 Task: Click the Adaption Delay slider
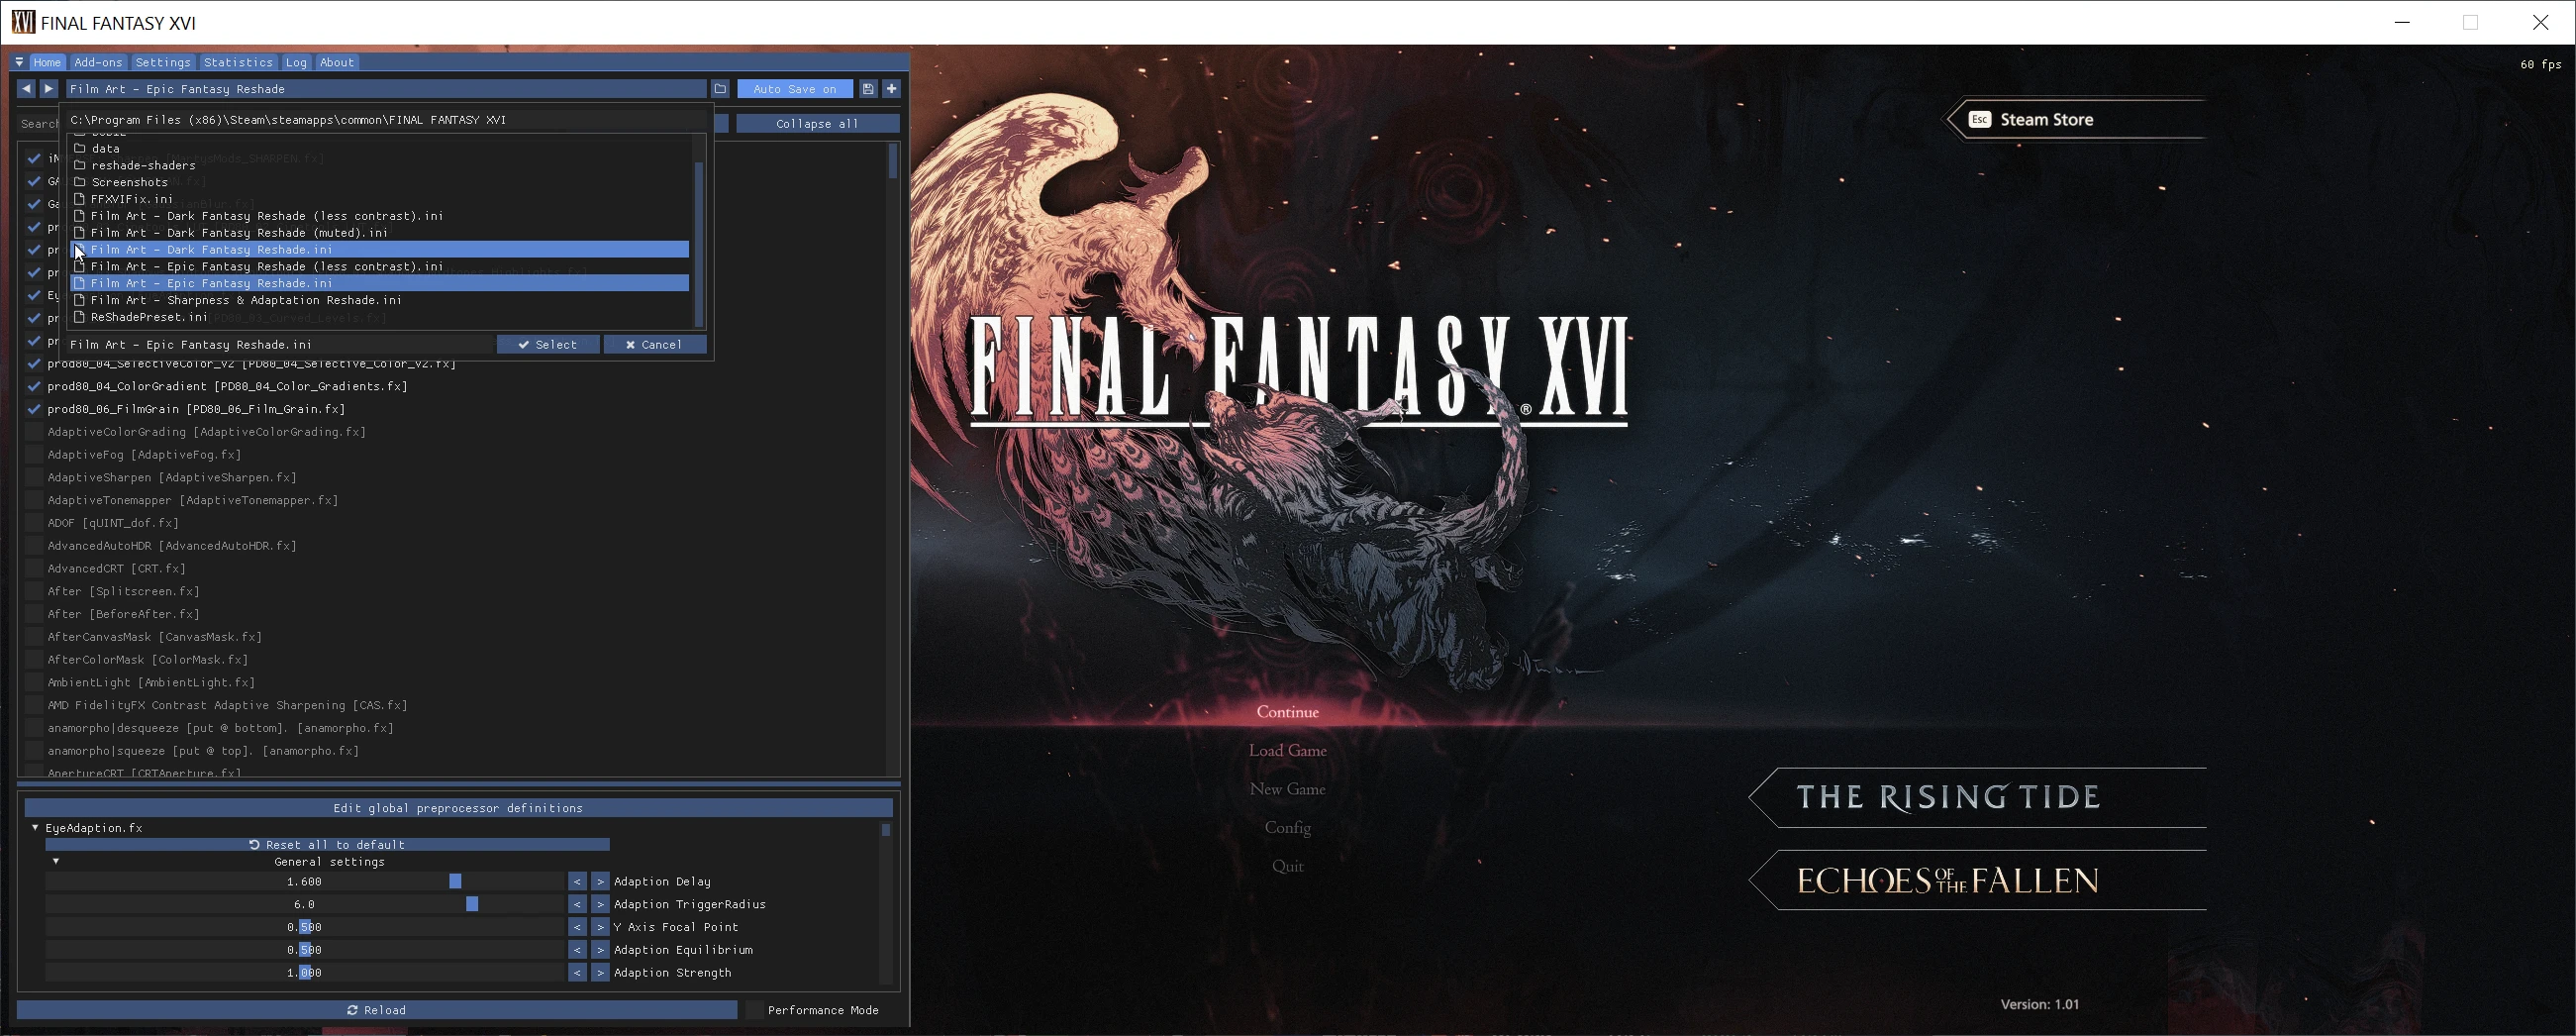coord(305,881)
